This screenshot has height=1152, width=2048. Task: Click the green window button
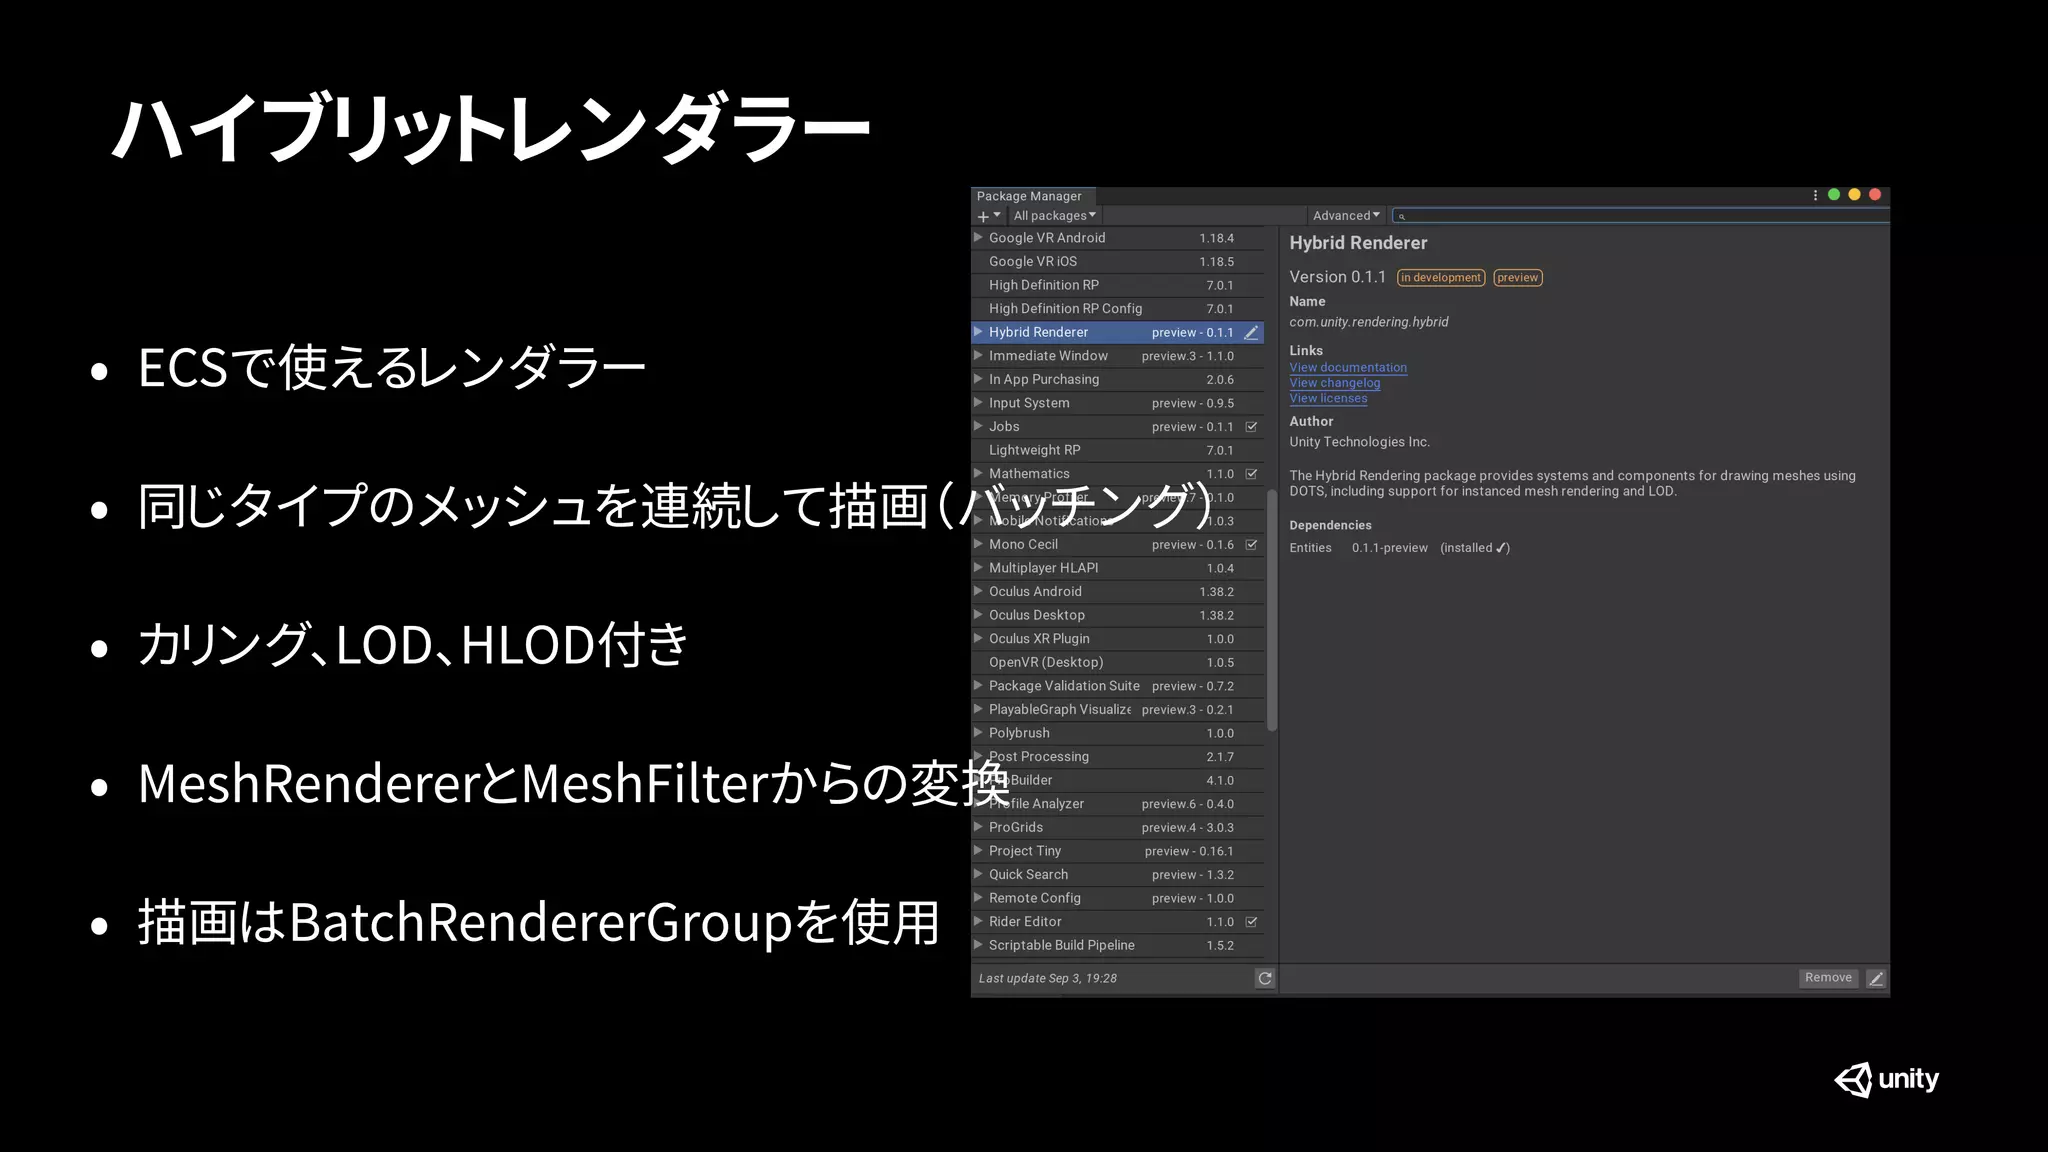pos(1834,195)
